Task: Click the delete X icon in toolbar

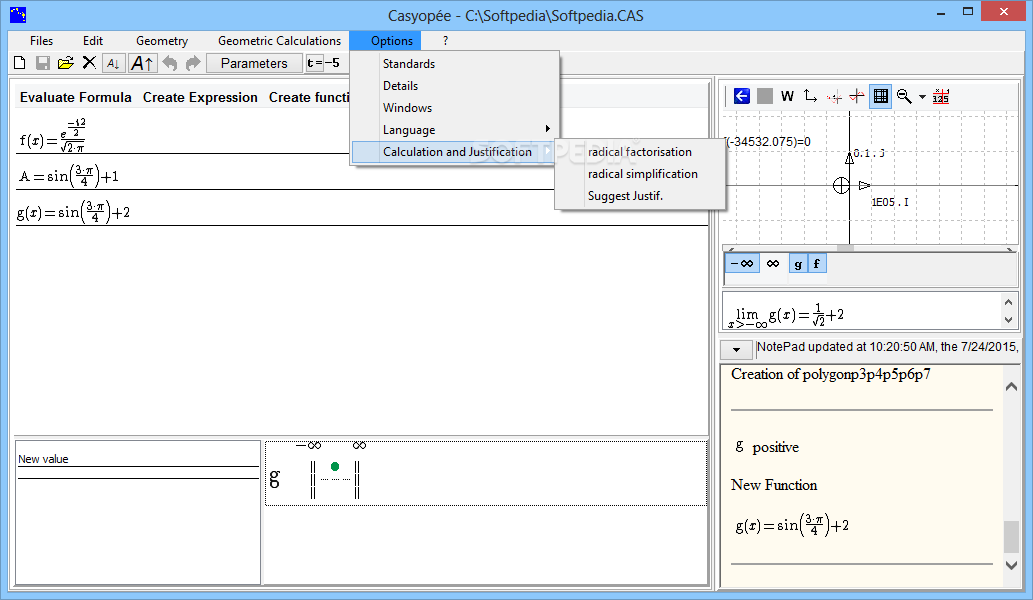Action: pos(89,63)
